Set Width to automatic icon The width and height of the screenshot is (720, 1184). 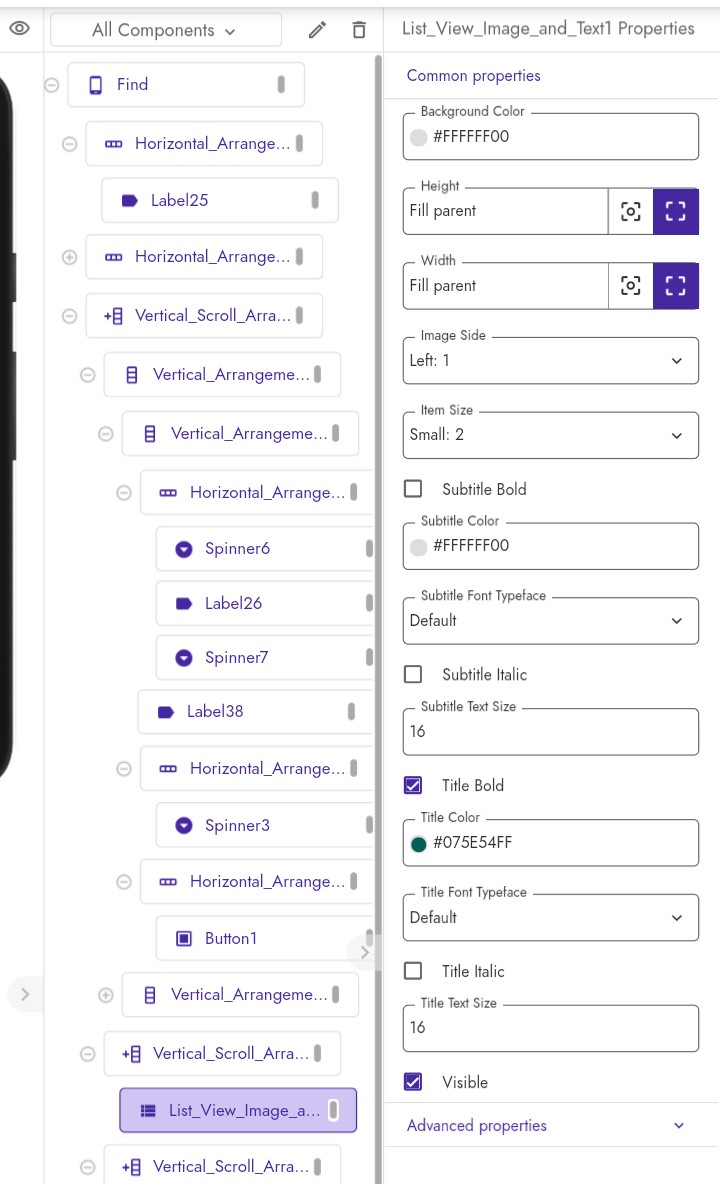(x=630, y=285)
